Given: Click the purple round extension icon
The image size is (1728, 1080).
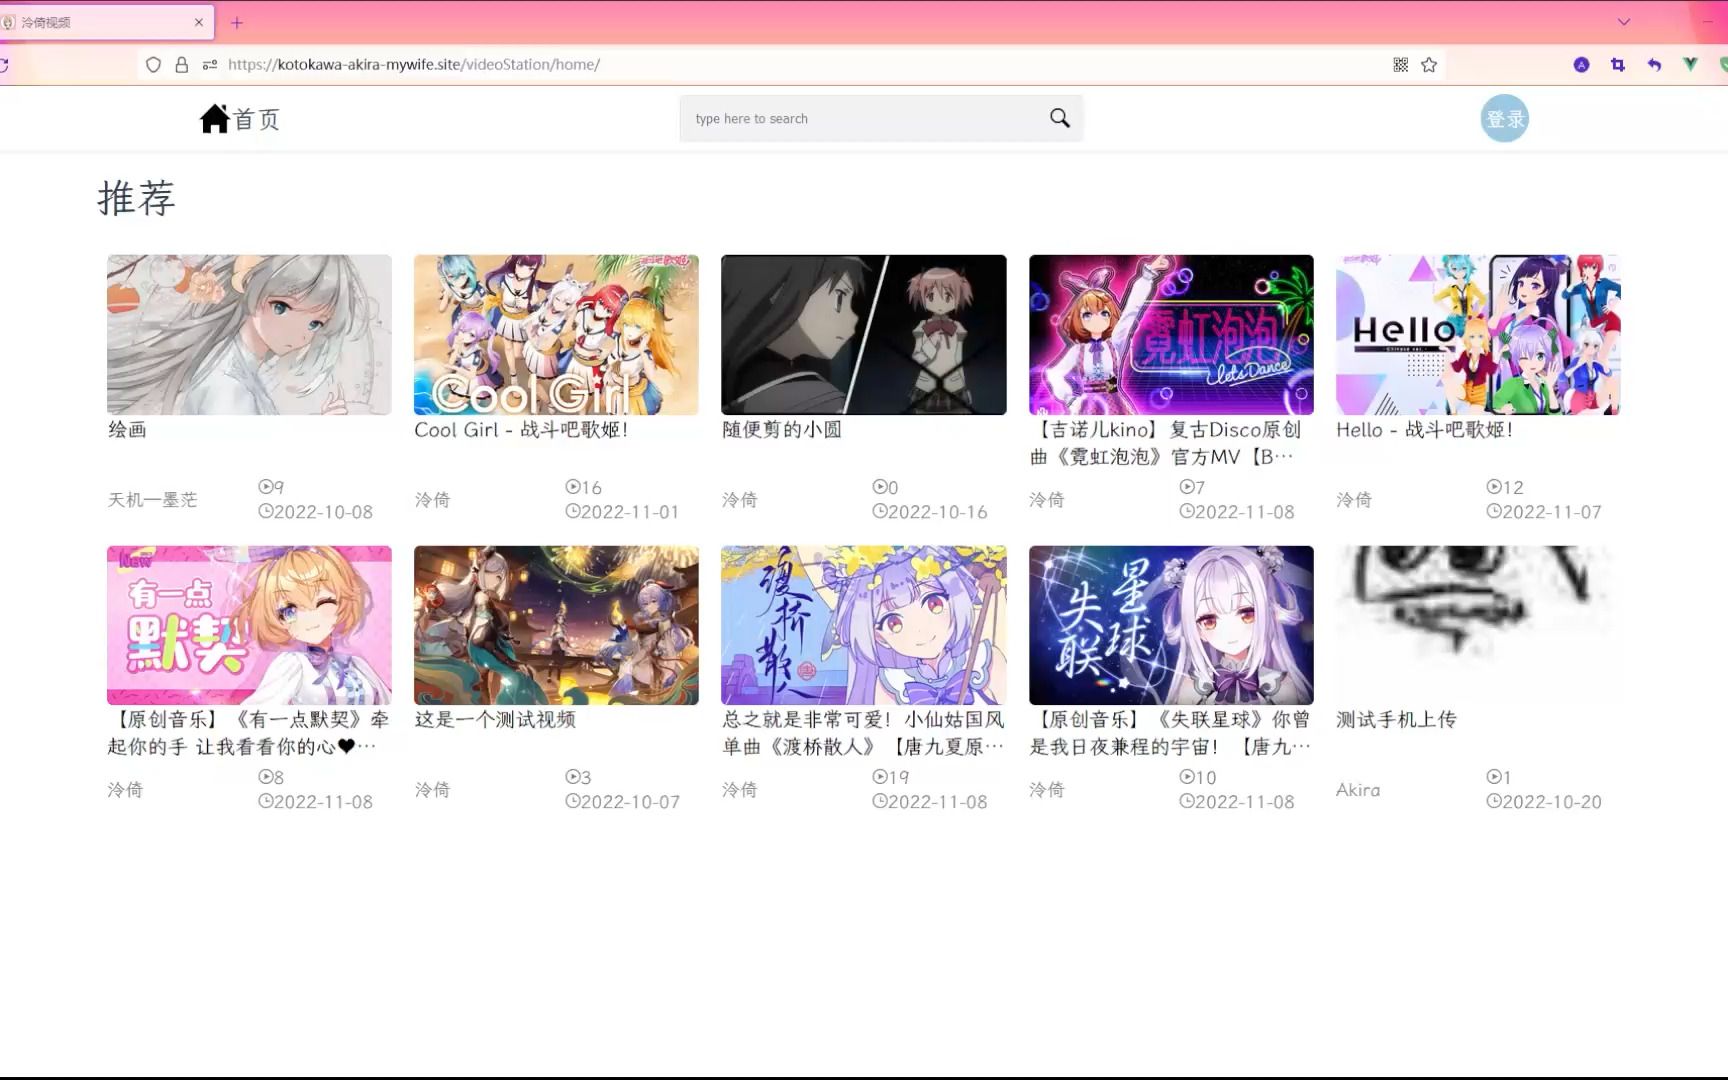Looking at the screenshot, I should coord(1581,65).
